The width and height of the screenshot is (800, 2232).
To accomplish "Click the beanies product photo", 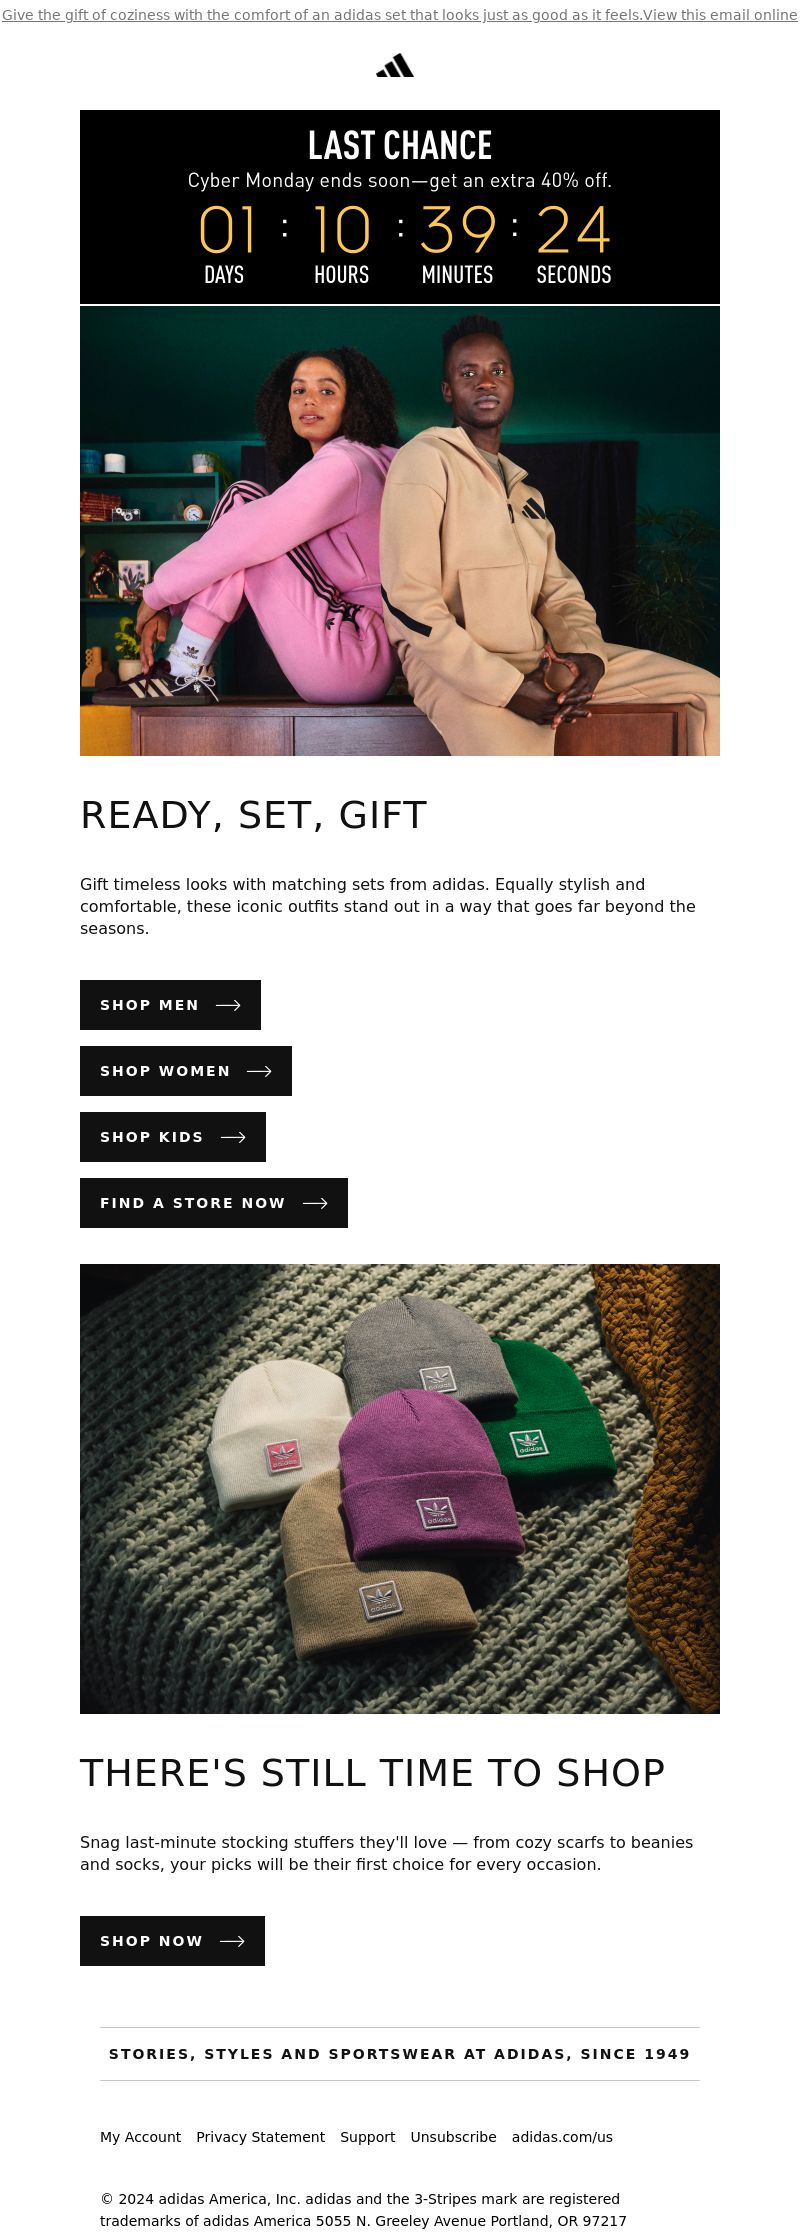I will (x=400, y=1489).
